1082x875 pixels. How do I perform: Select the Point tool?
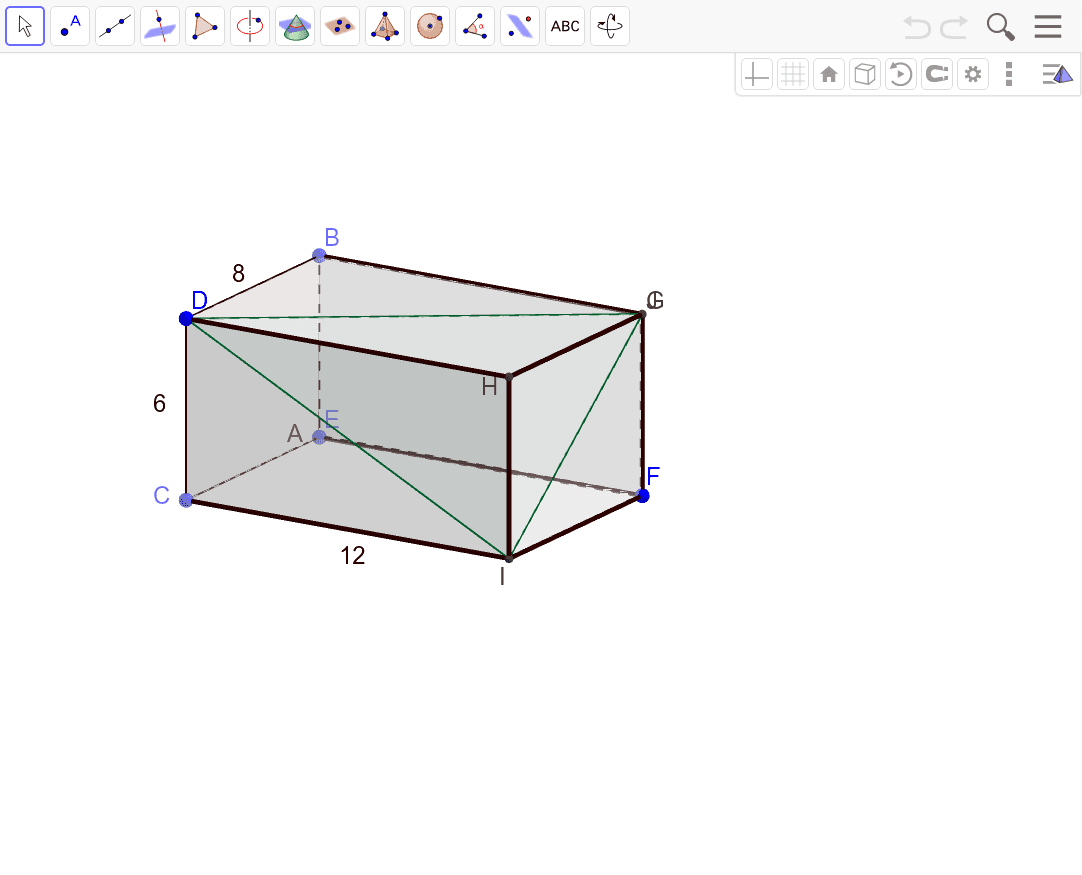click(x=70, y=26)
